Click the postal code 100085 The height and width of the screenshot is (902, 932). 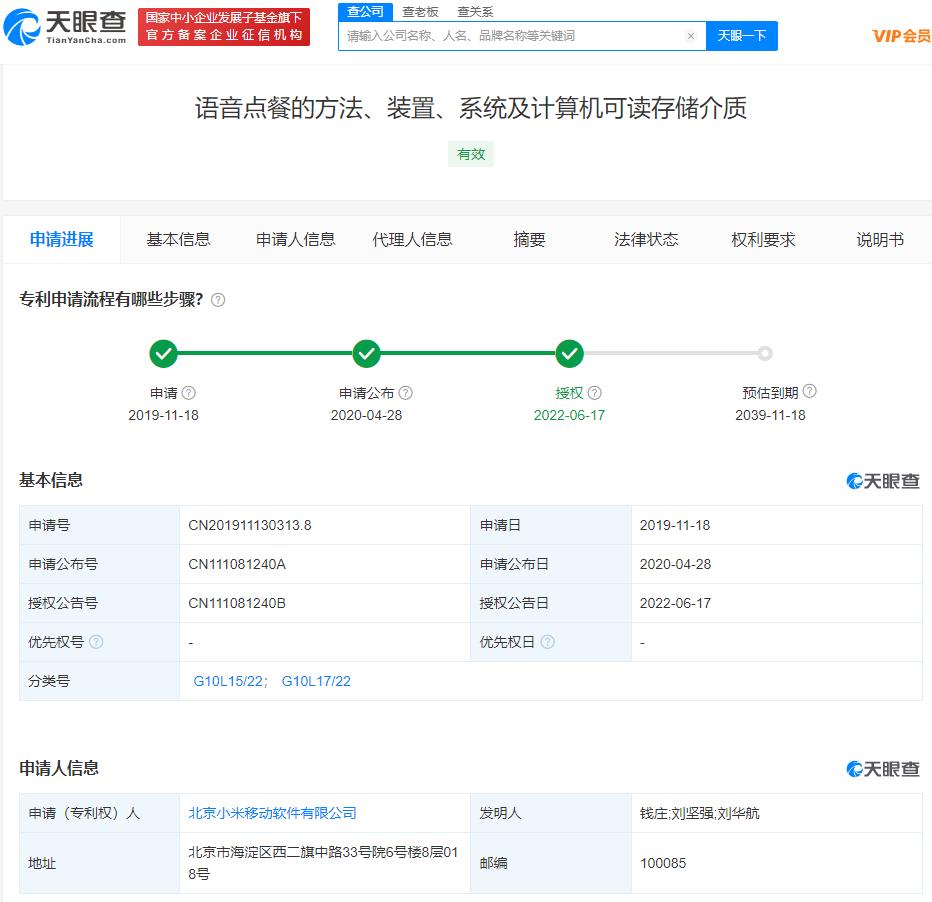pos(663,863)
